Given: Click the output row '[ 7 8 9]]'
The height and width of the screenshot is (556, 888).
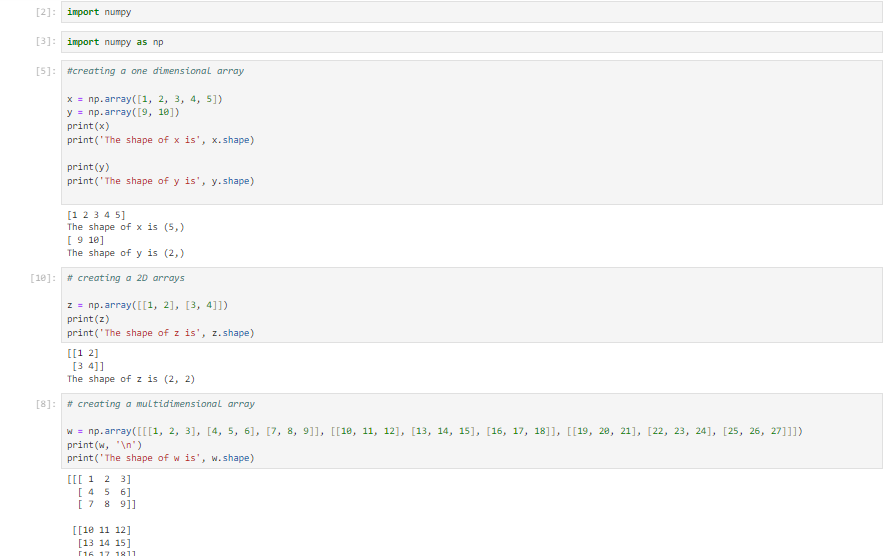Looking at the screenshot, I should [x=106, y=504].
